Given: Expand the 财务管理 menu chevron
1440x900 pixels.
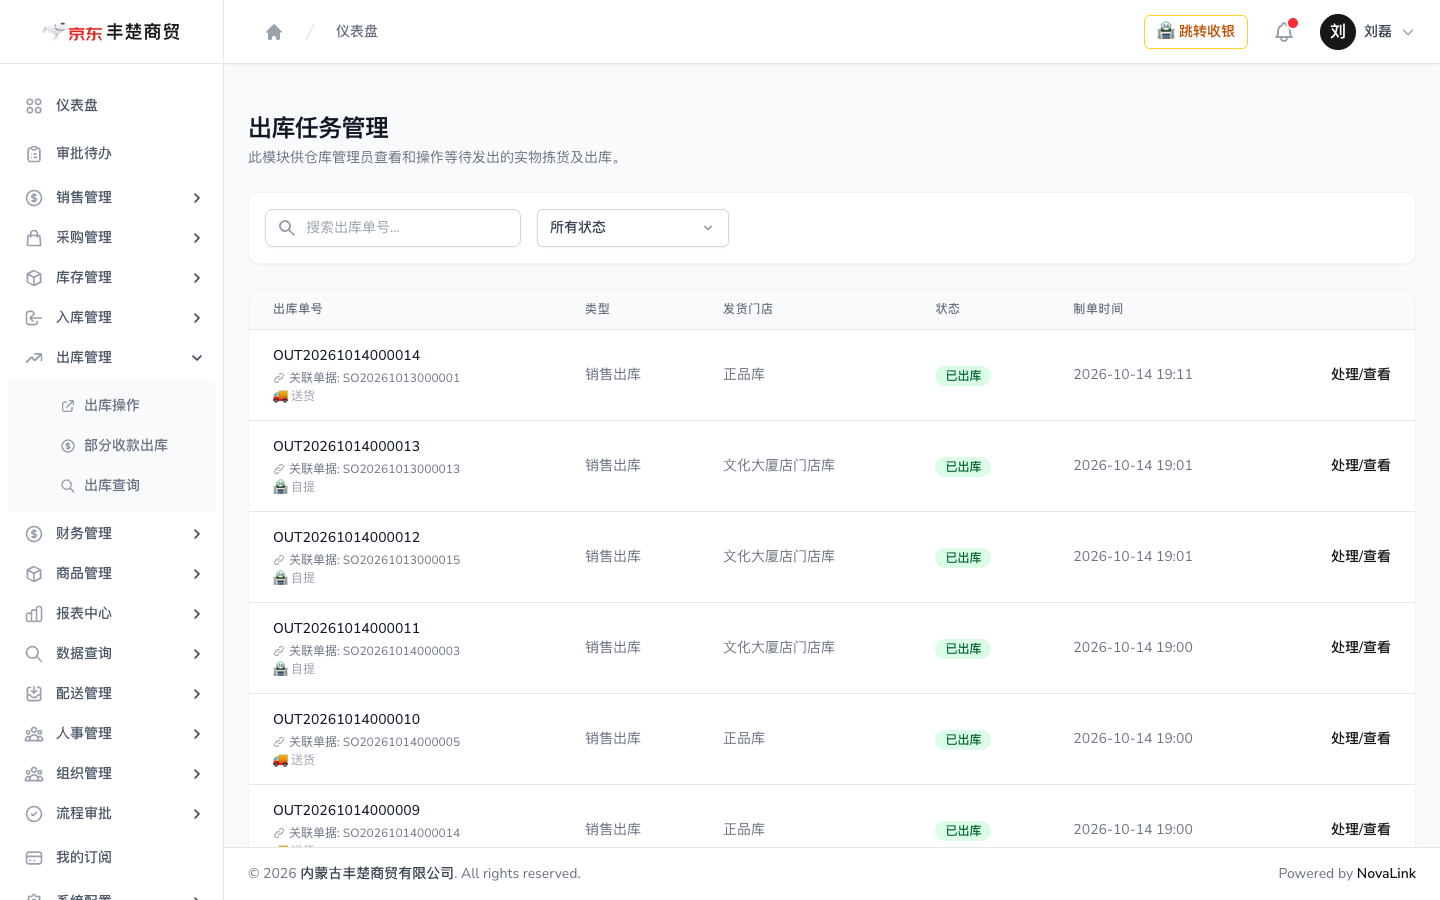Looking at the screenshot, I should [x=197, y=534].
